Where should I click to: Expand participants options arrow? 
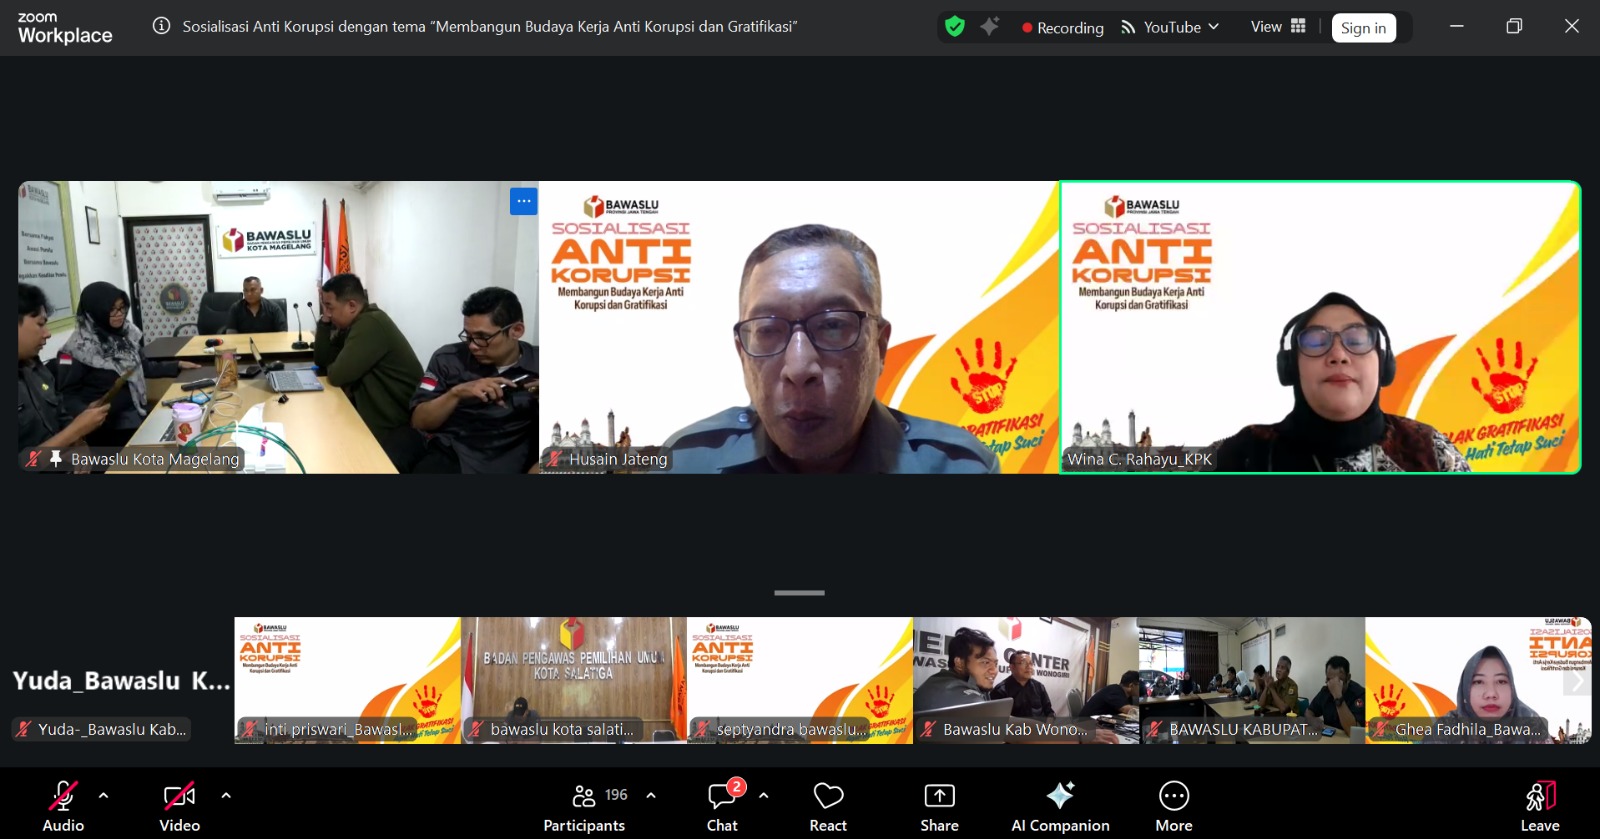[x=651, y=796]
